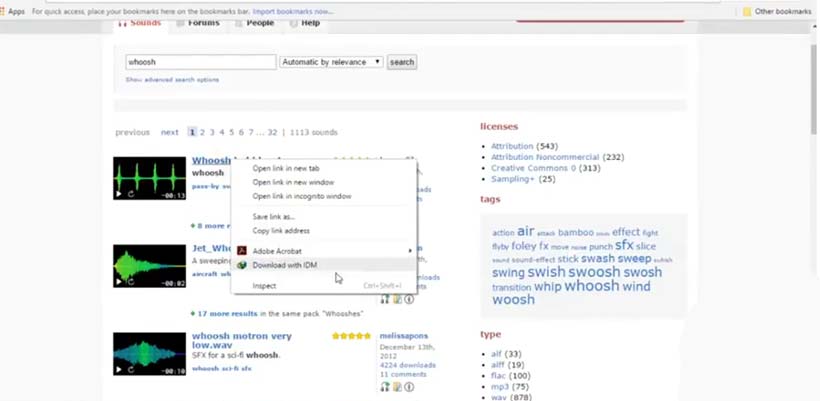Filter by Creative Commons 0 license
The image size is (820, 401).
click(531, 168)
